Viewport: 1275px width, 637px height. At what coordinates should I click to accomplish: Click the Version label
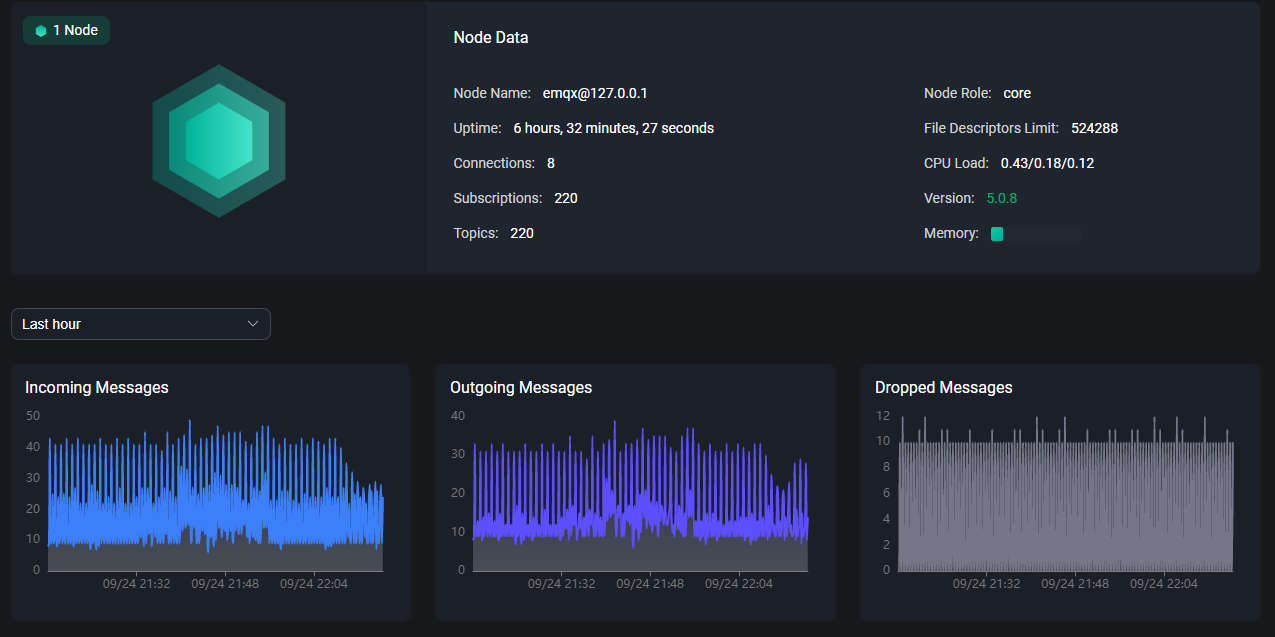(949, 198)
